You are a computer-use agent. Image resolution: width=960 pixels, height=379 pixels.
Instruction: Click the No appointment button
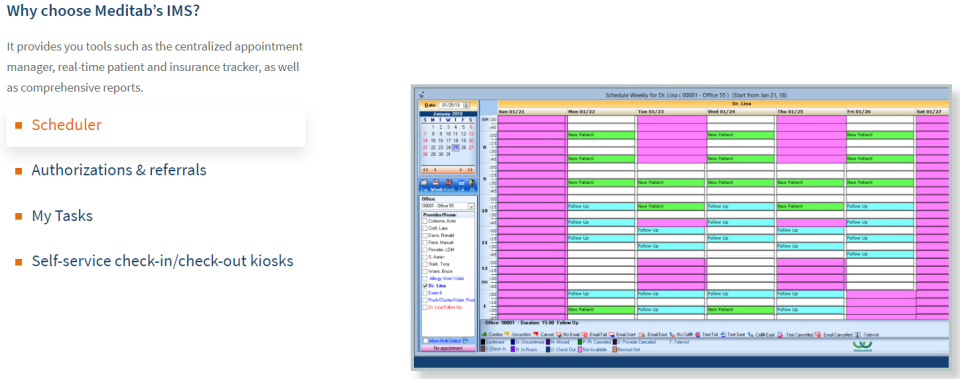pyautogui.click(x=448, y=348)
